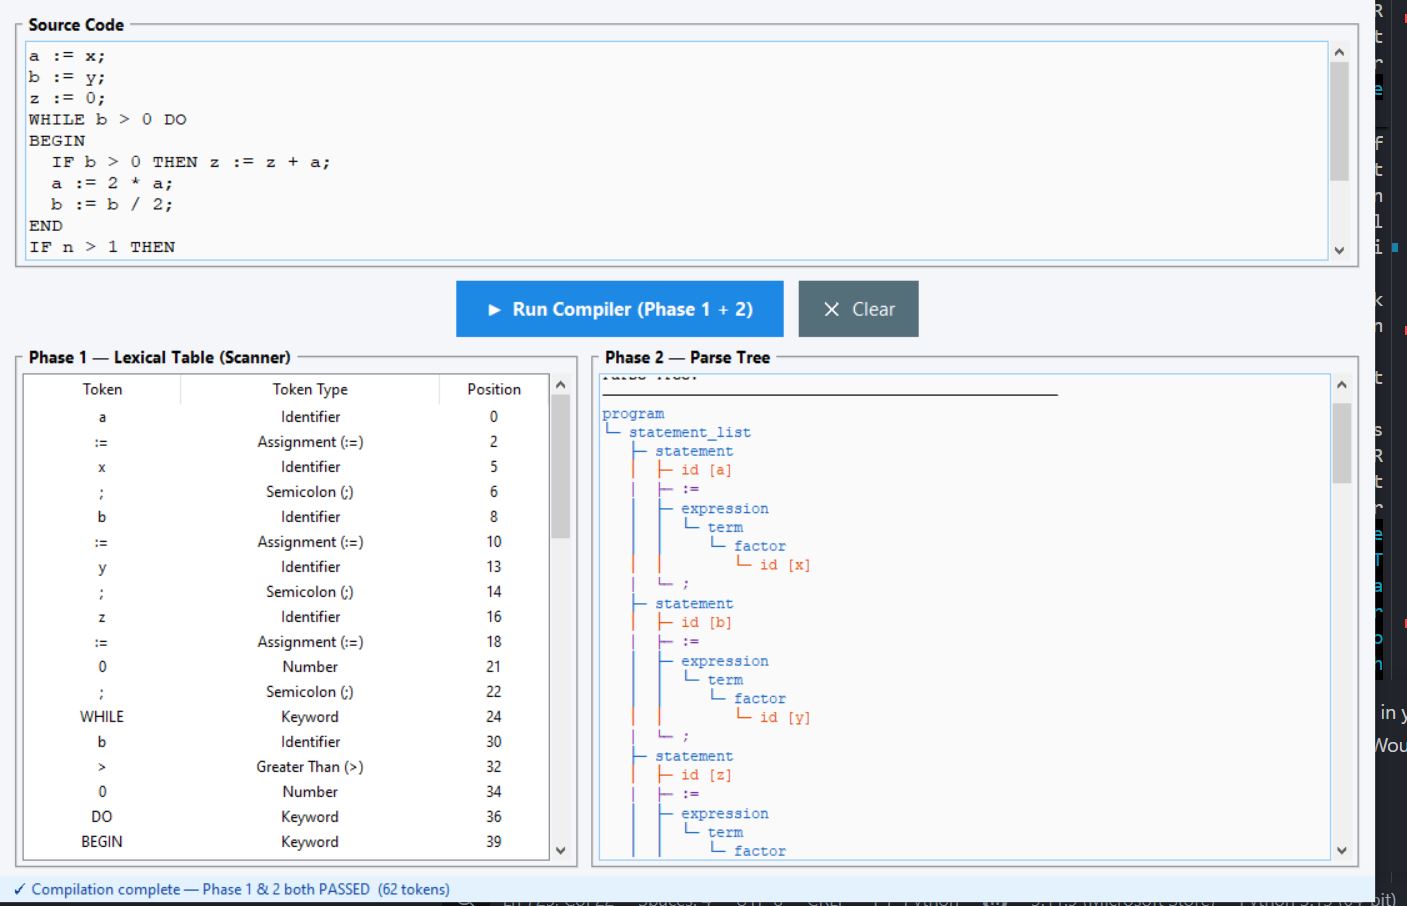Click 'id [b]' node in parse tree

pyautogui.click(x=706, y=622)
